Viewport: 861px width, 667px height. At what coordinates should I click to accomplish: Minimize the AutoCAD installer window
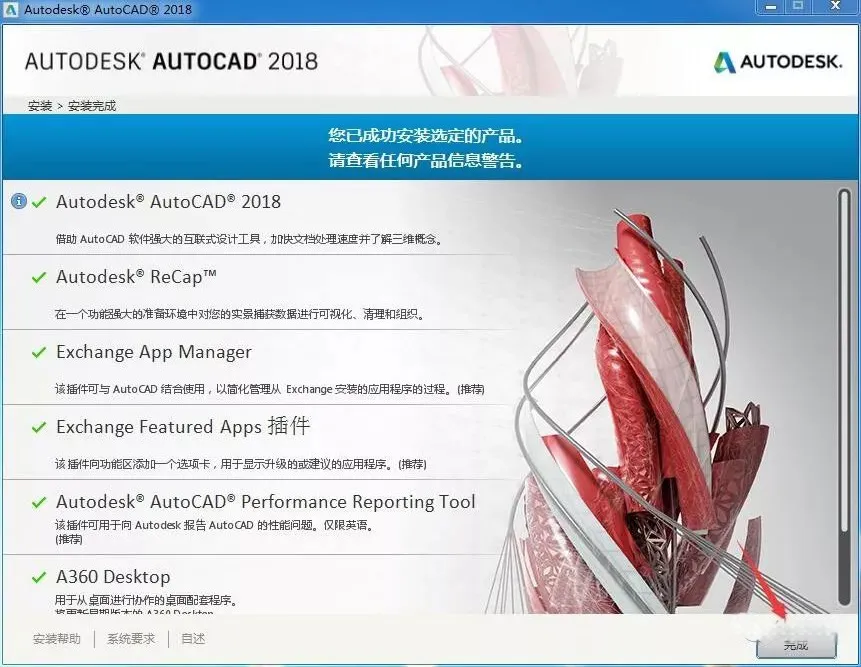(x=771, y=7)
